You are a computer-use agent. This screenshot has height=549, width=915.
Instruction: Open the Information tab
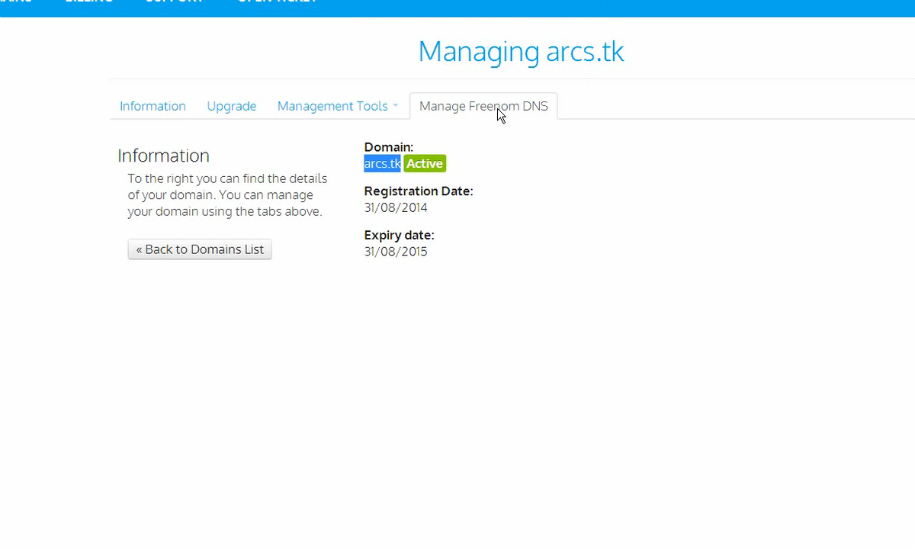pos(152,106)
